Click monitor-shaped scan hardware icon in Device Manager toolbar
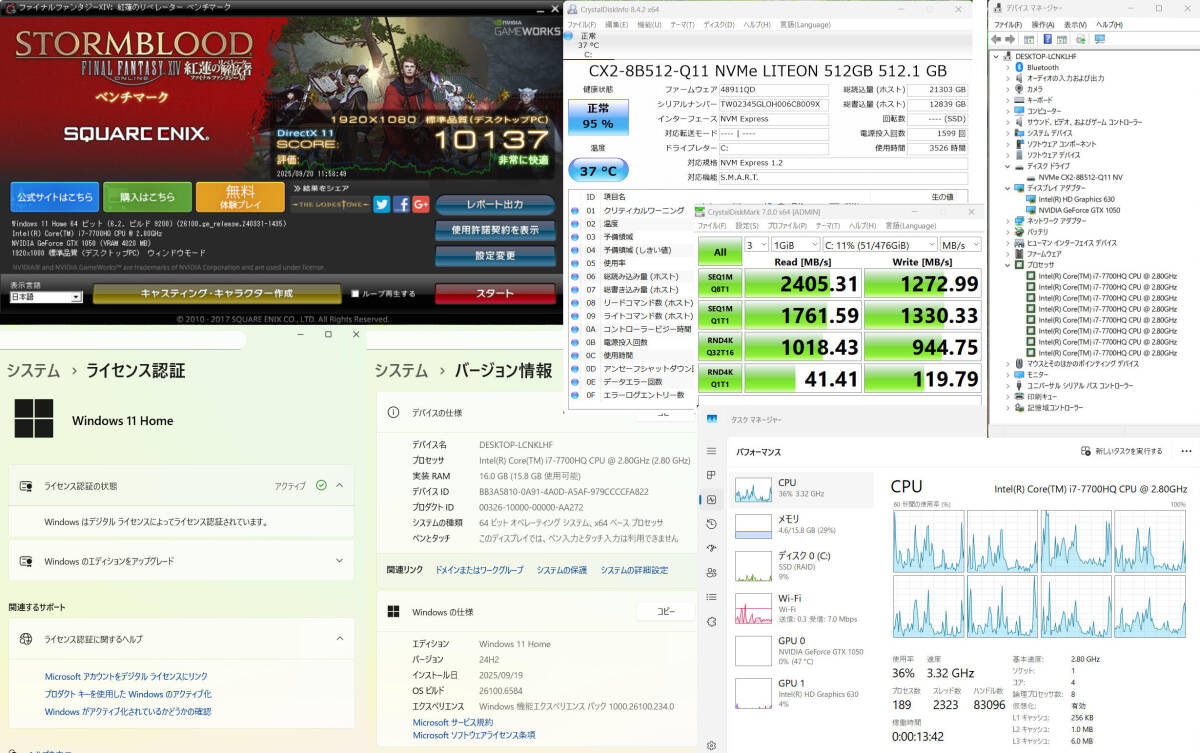 [1100, 39]
